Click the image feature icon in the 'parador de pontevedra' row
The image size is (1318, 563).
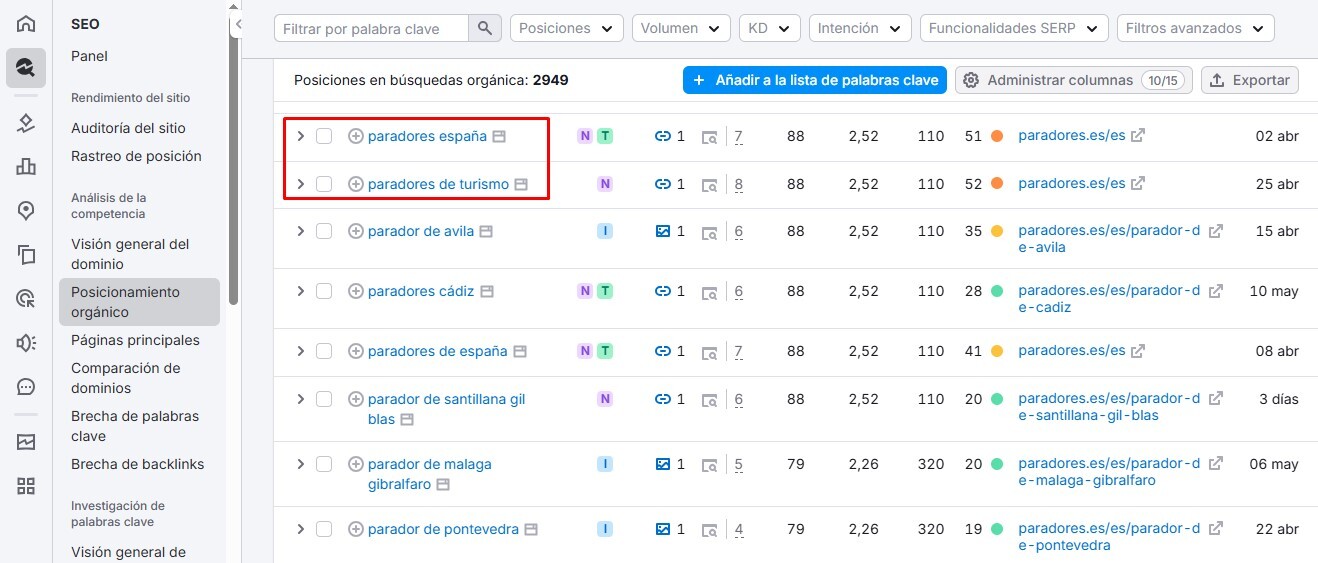662,529
